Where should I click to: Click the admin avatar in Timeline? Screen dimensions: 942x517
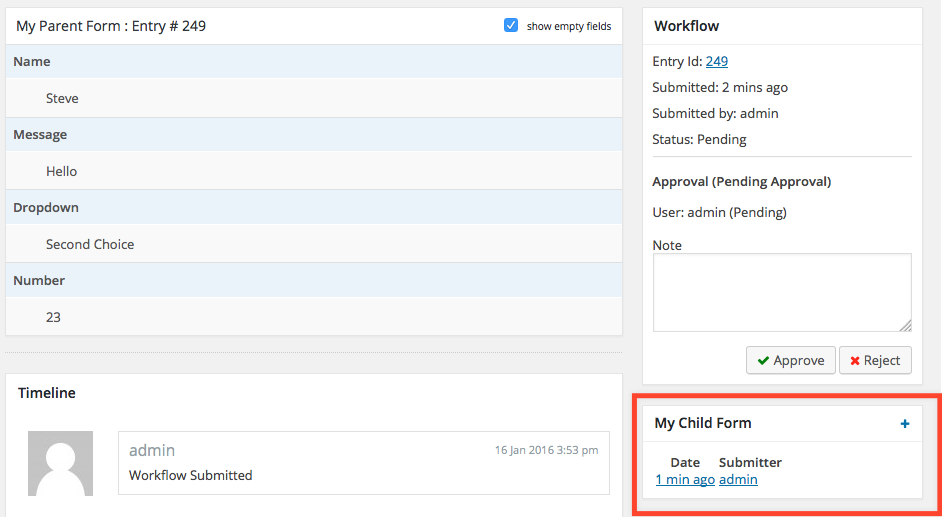click(60, 463)
